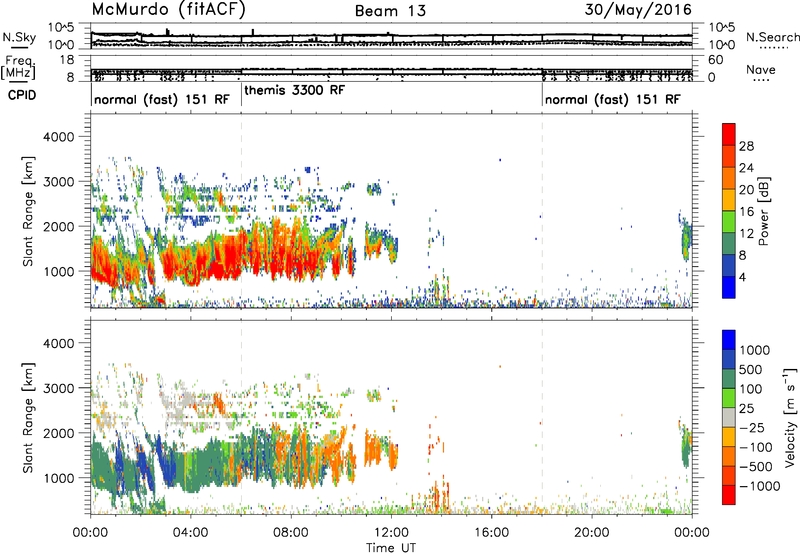Click the '20:00' time axis tick label
The height and width of the screenshot is (554, 800).
coord(592,533)
